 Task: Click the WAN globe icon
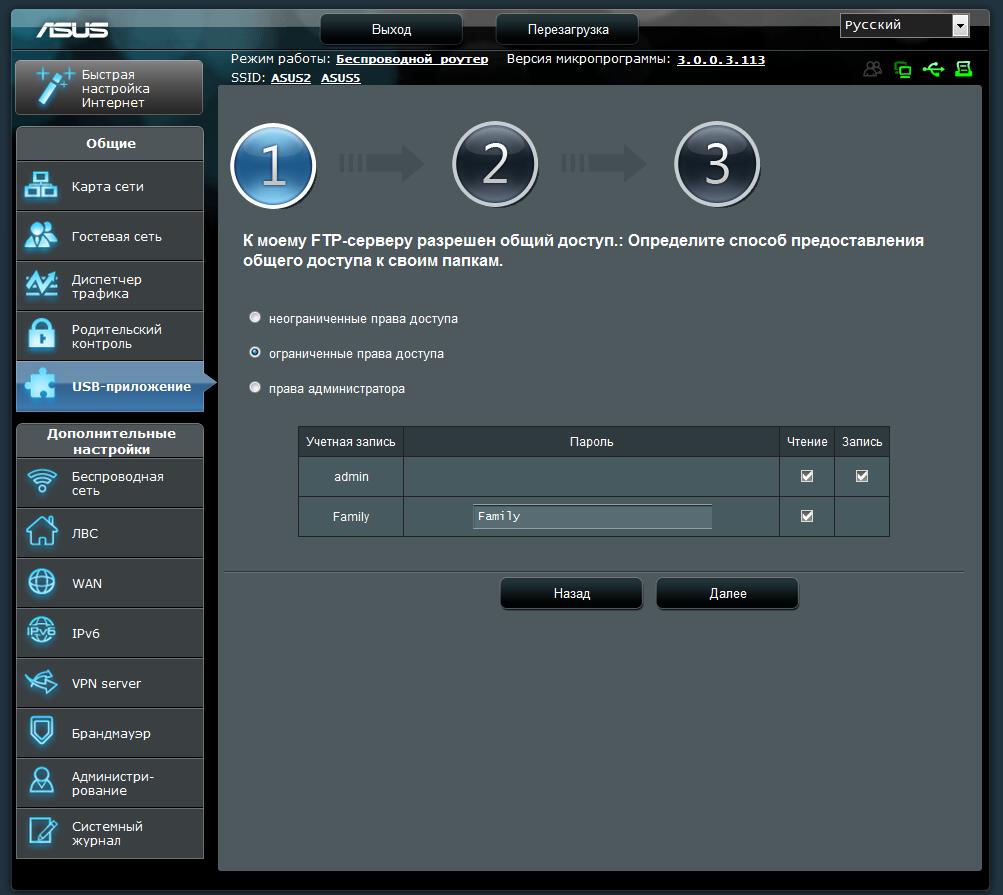click(x=42, y=582)
